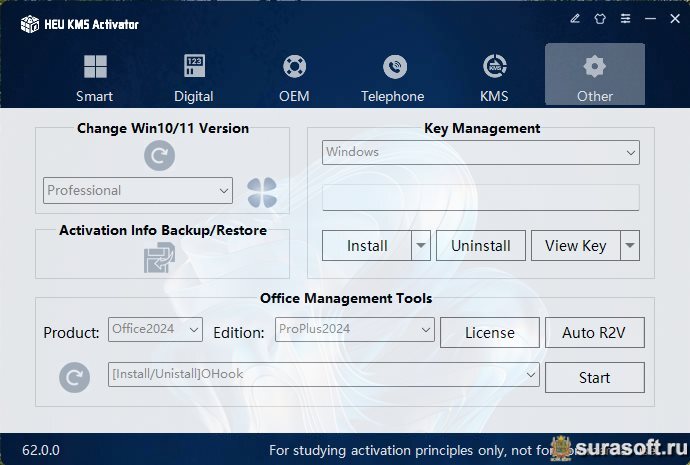Close the HEU KMS Activator window
The height and width of the screenshot is (465, 690).
675,18
